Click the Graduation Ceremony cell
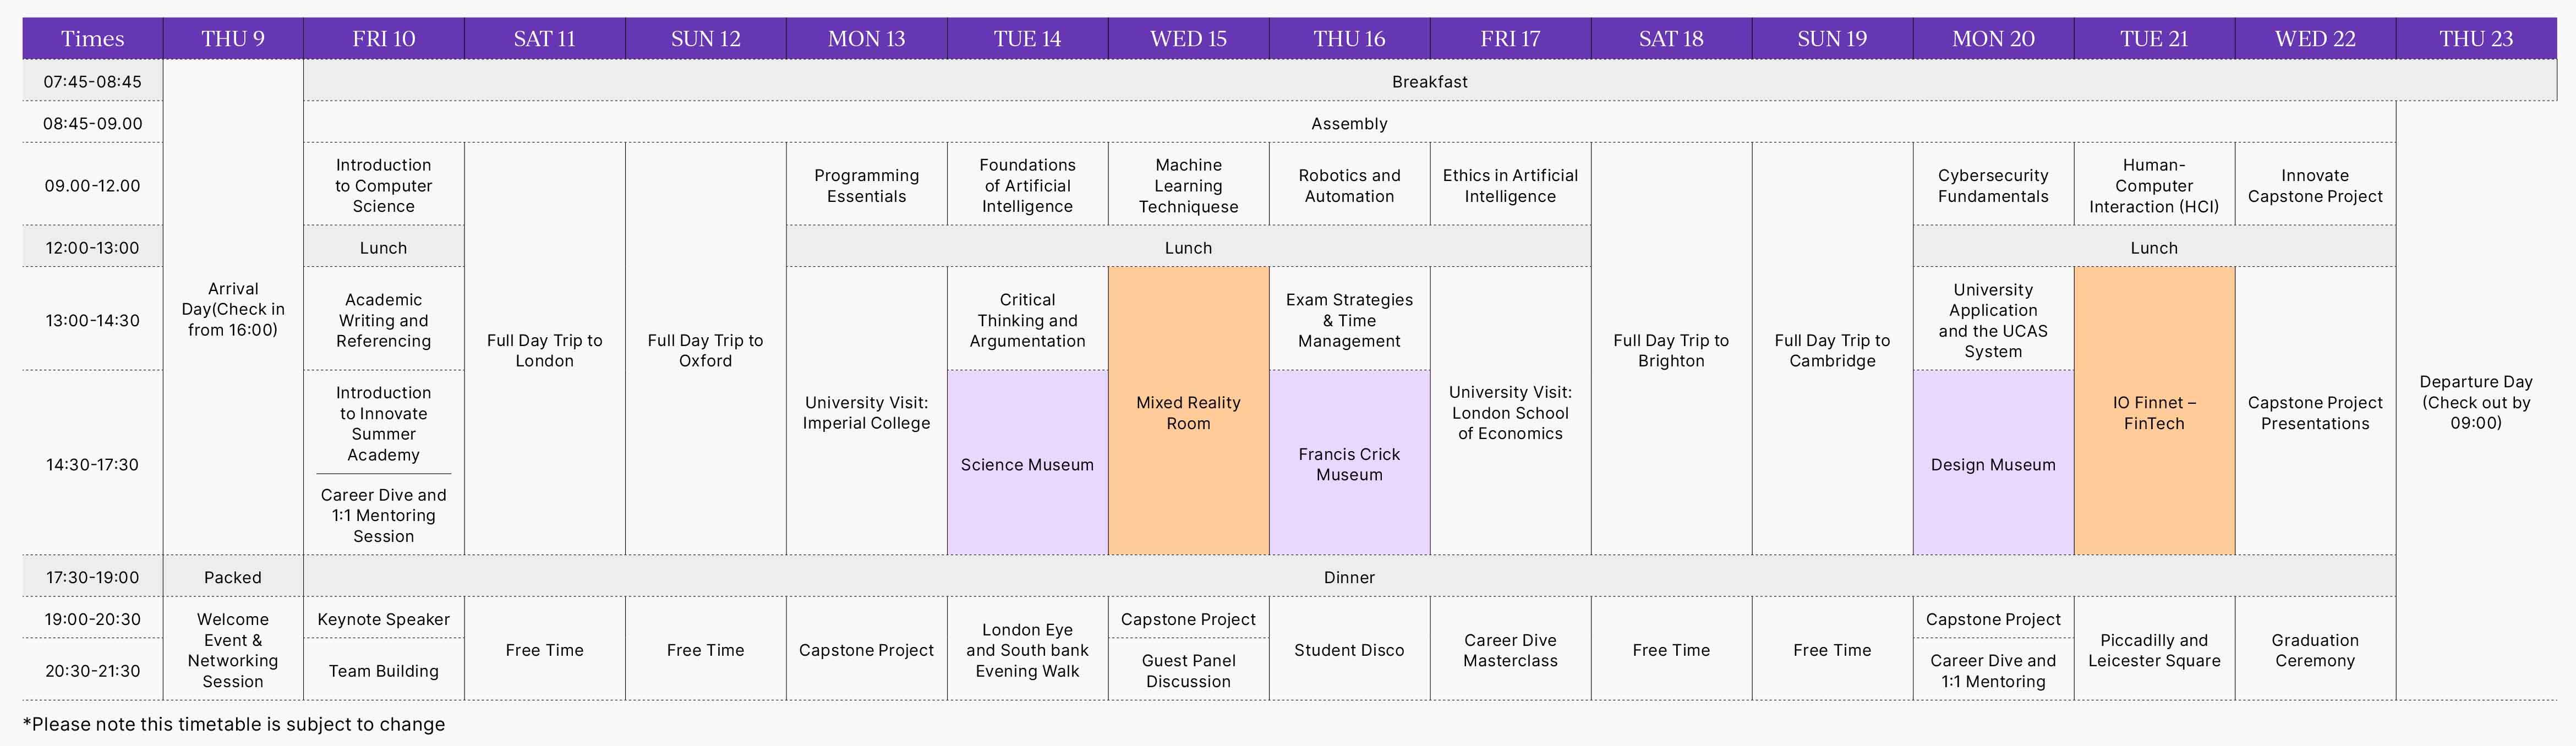This screenshot has width=2576, height=746. pyautogui.click(x=2315, y=650)
